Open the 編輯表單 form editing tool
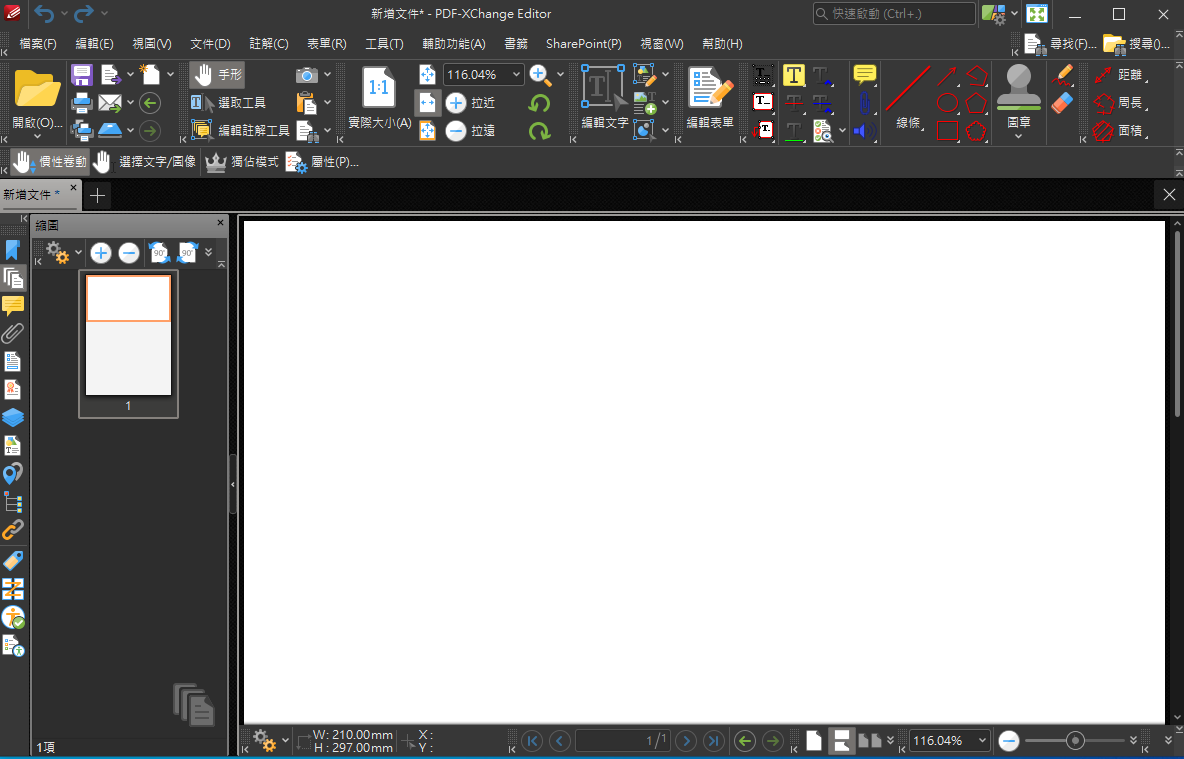The width and height of the screenshot is (1184, 759). click(710, 93)
